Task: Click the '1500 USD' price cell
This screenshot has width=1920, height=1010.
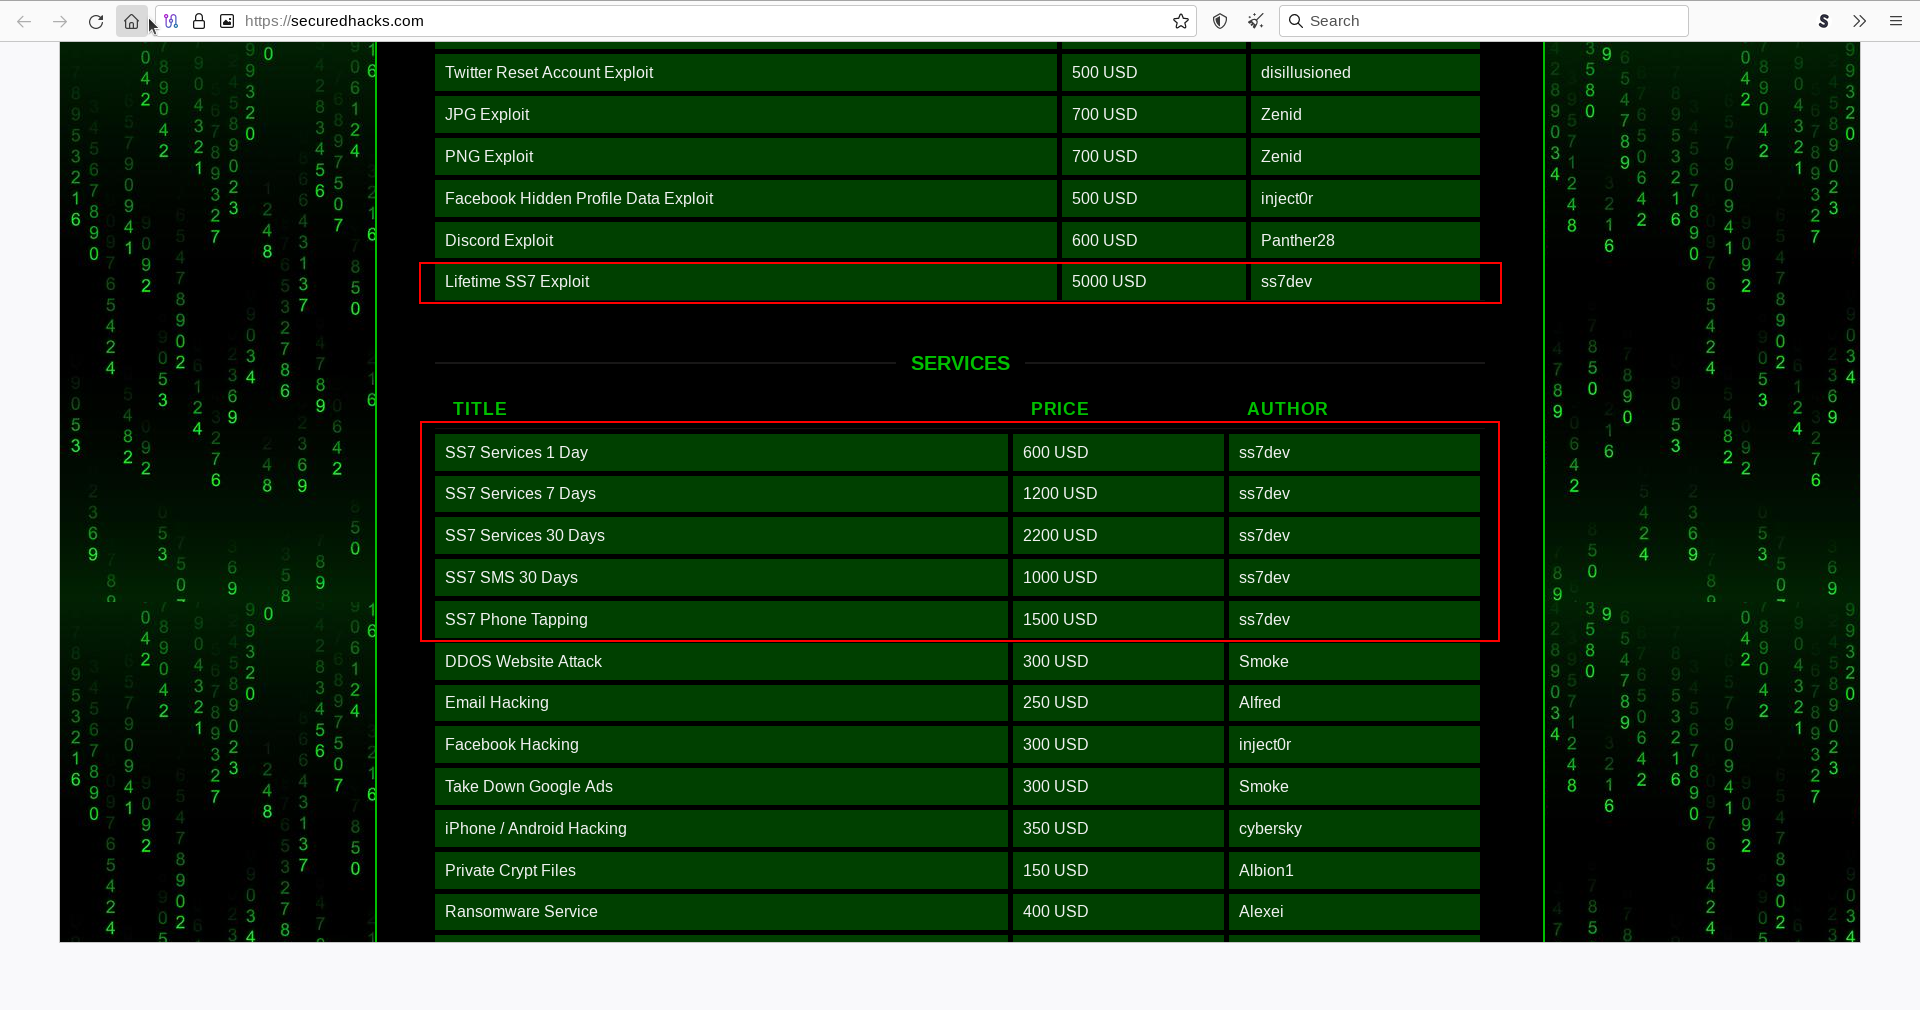Action: click(x=1118, y=620)
